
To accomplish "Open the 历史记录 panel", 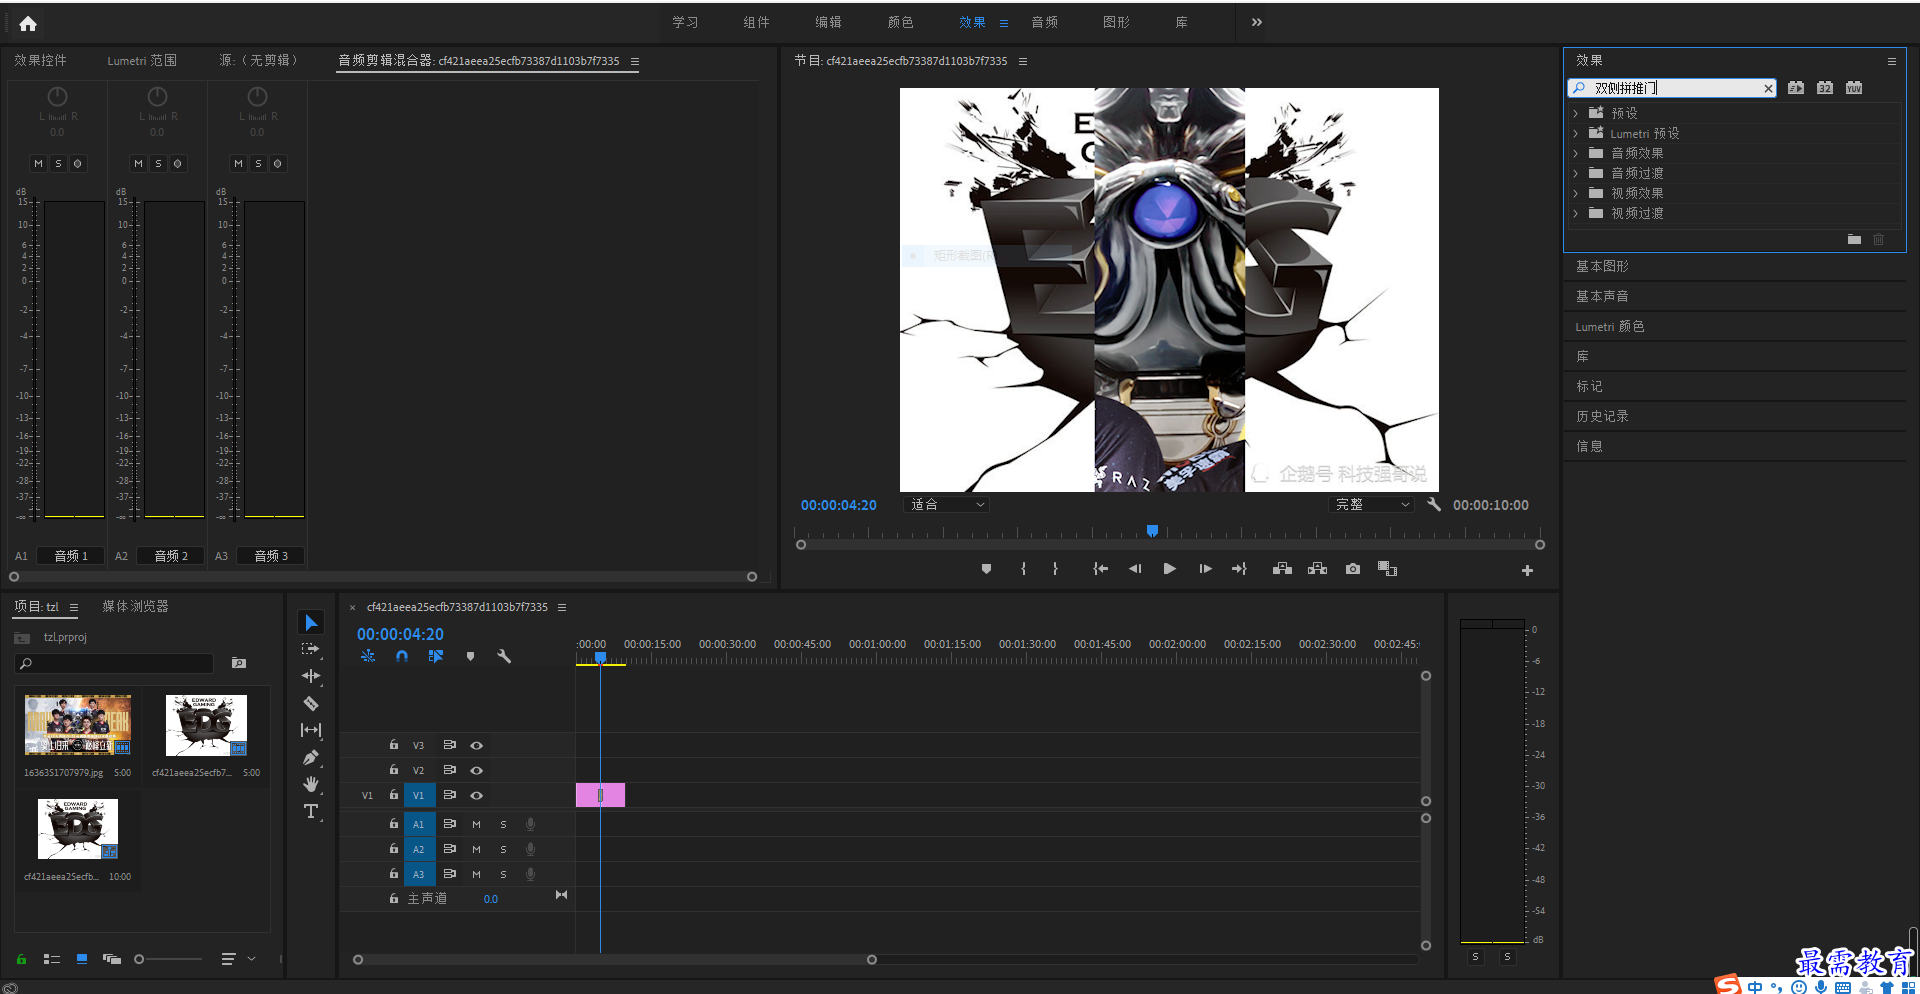I will tap(1602, 416).
